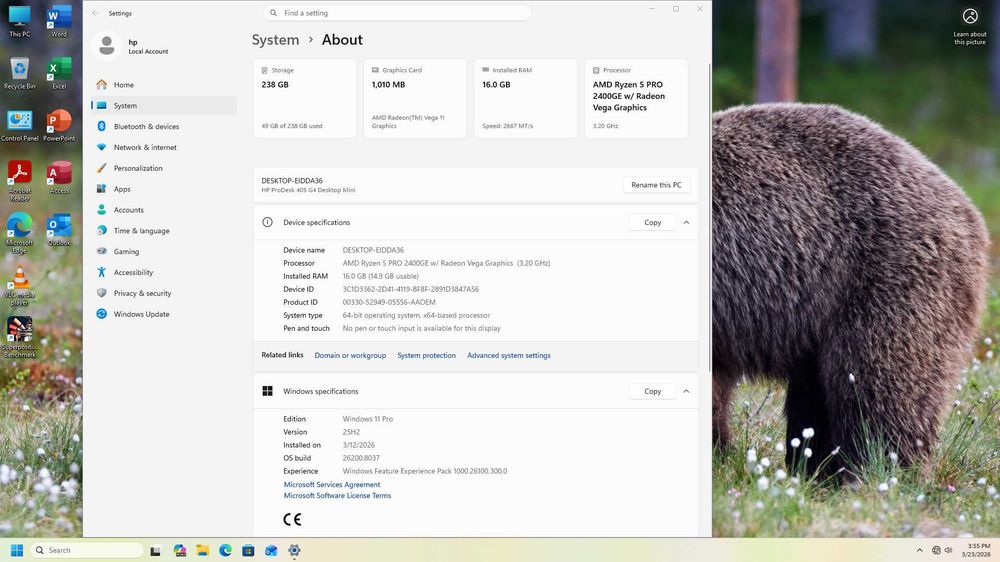Open This PC desktop icon
Viewport: 1000px width, 562px height.
tap(19, 20)
